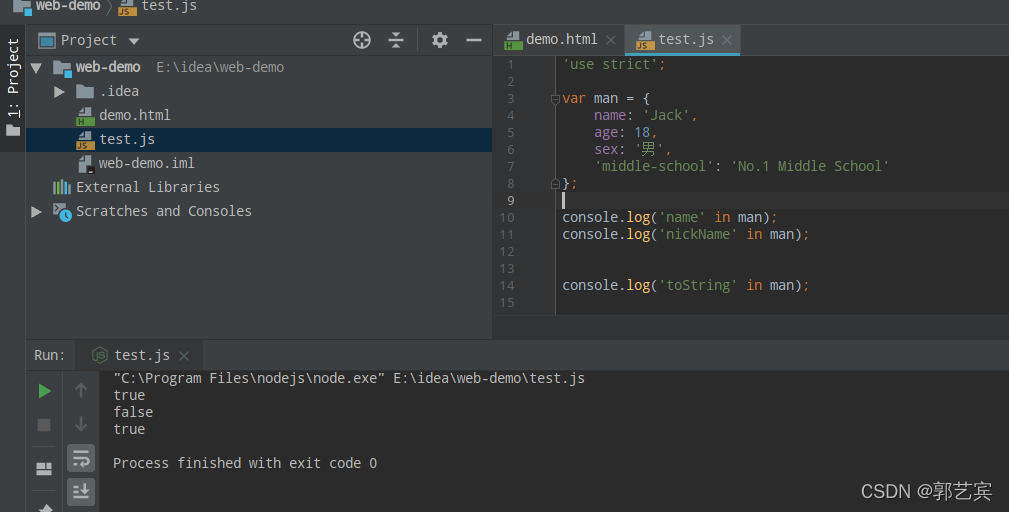Collapse the web-demo root folder
Image resolution: width=1009 pixels, height=512 pixels.
[36, 68]
